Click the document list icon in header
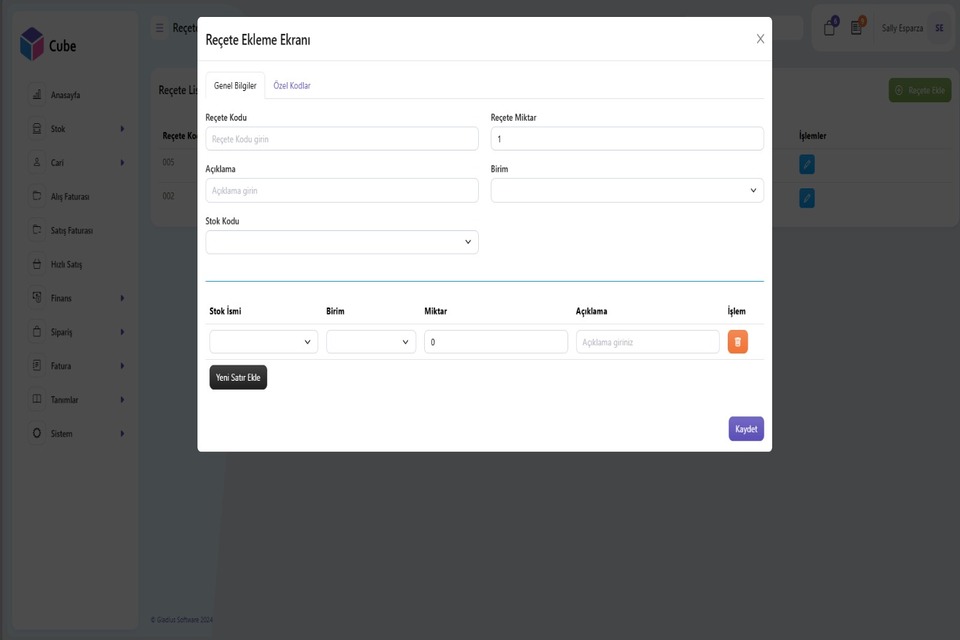The image size is (960, 640). pyautogui.click(x=857, y=28)
